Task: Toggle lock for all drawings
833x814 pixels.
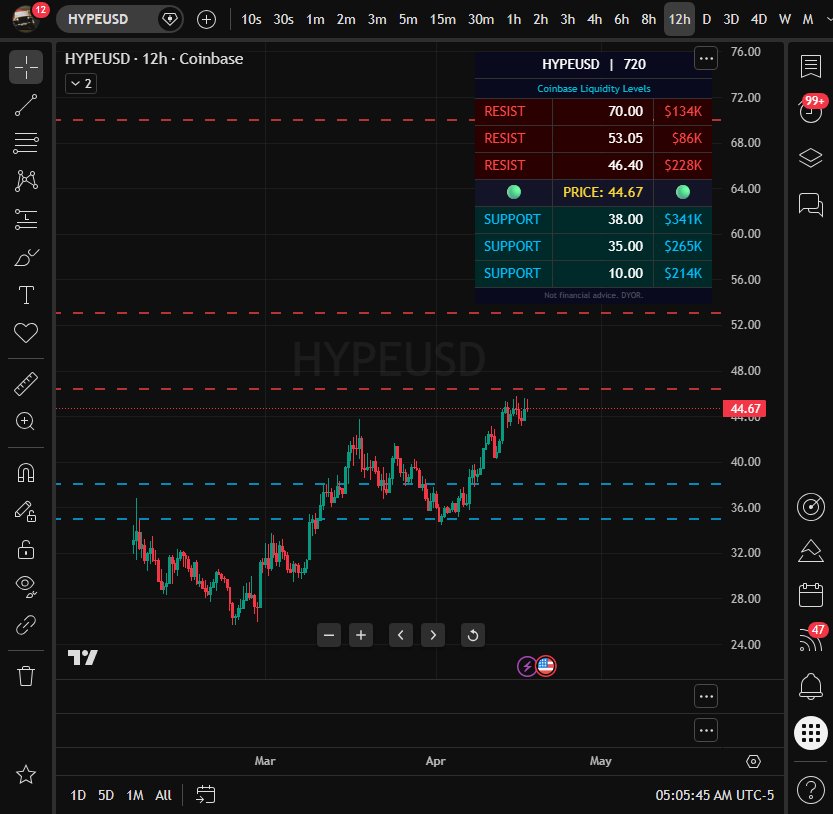Action: pos(25,549)
